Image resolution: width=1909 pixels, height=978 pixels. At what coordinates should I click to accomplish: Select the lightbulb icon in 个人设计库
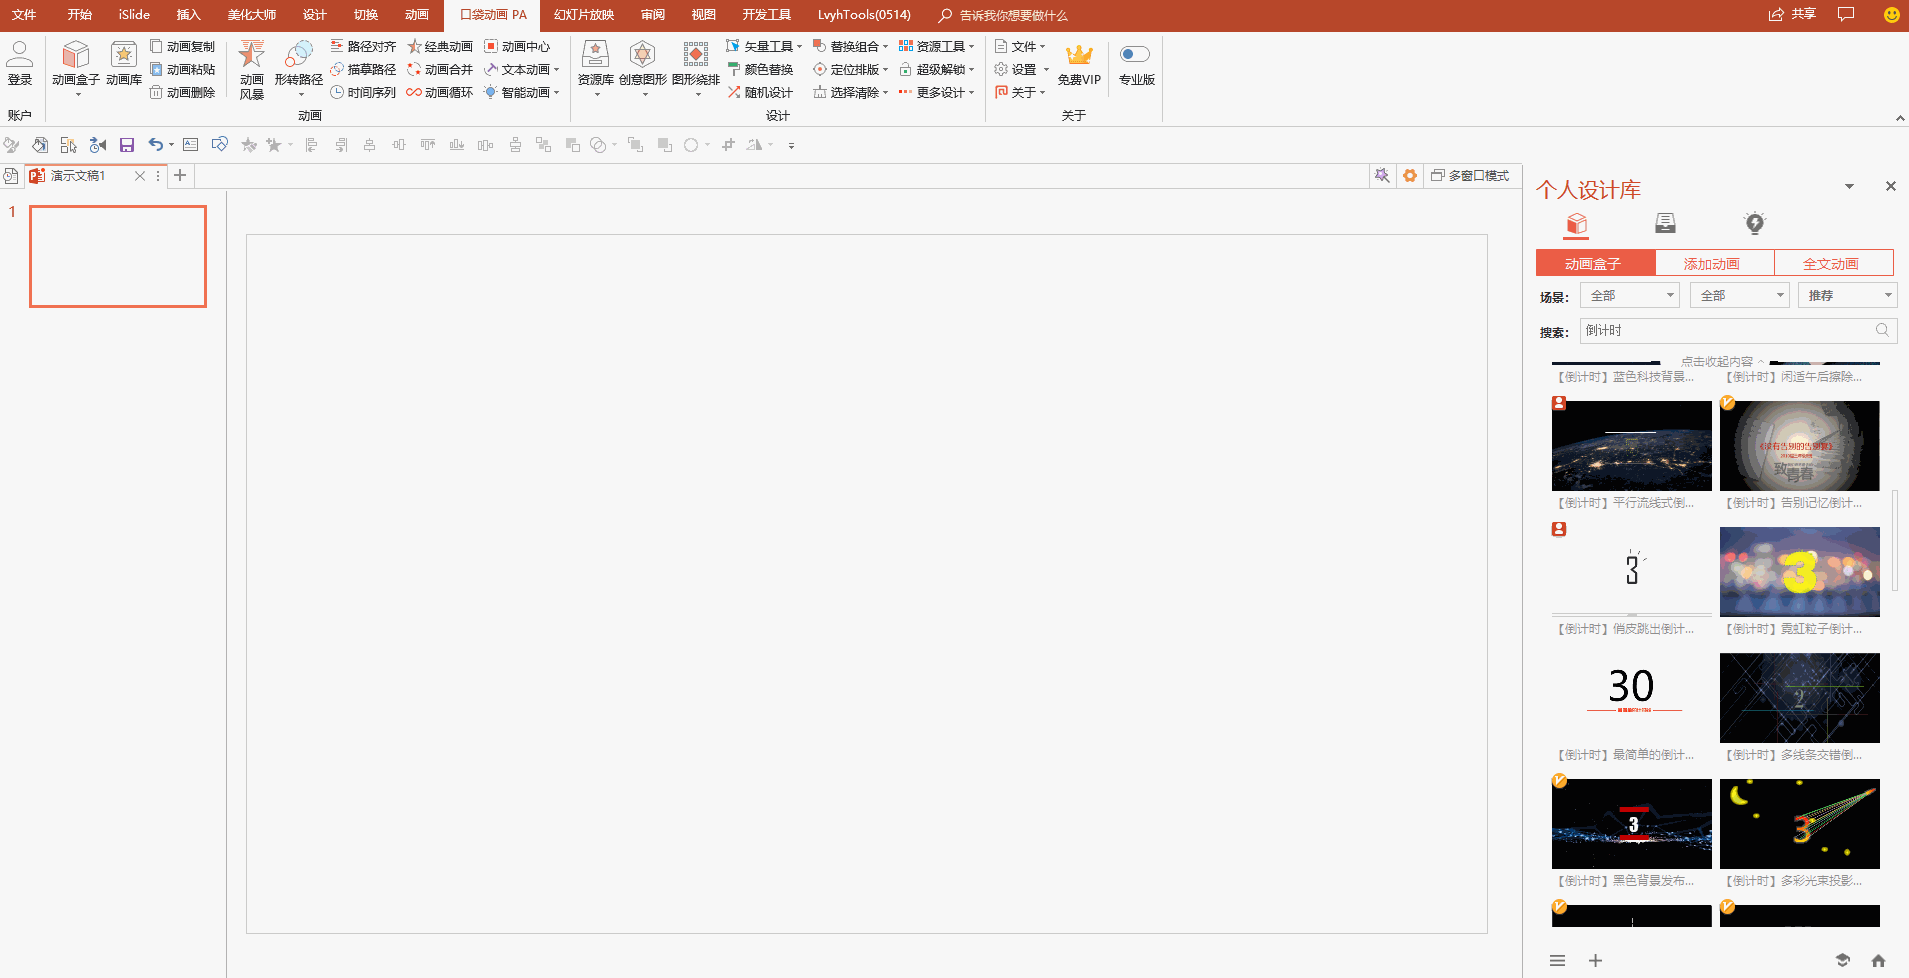(1755, 223)
